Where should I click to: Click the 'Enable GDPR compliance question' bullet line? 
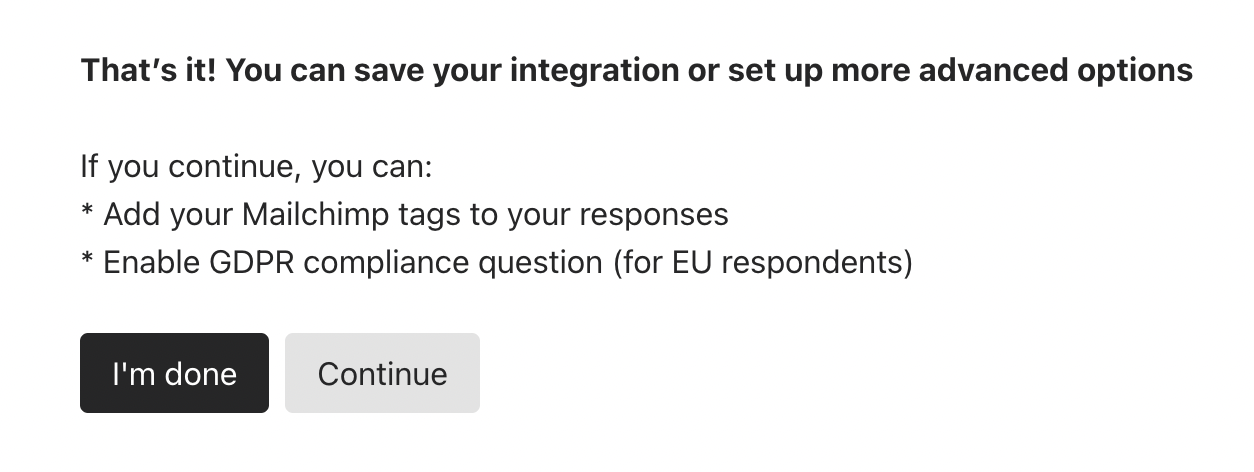pyautogui.click(x=496, y=262)
